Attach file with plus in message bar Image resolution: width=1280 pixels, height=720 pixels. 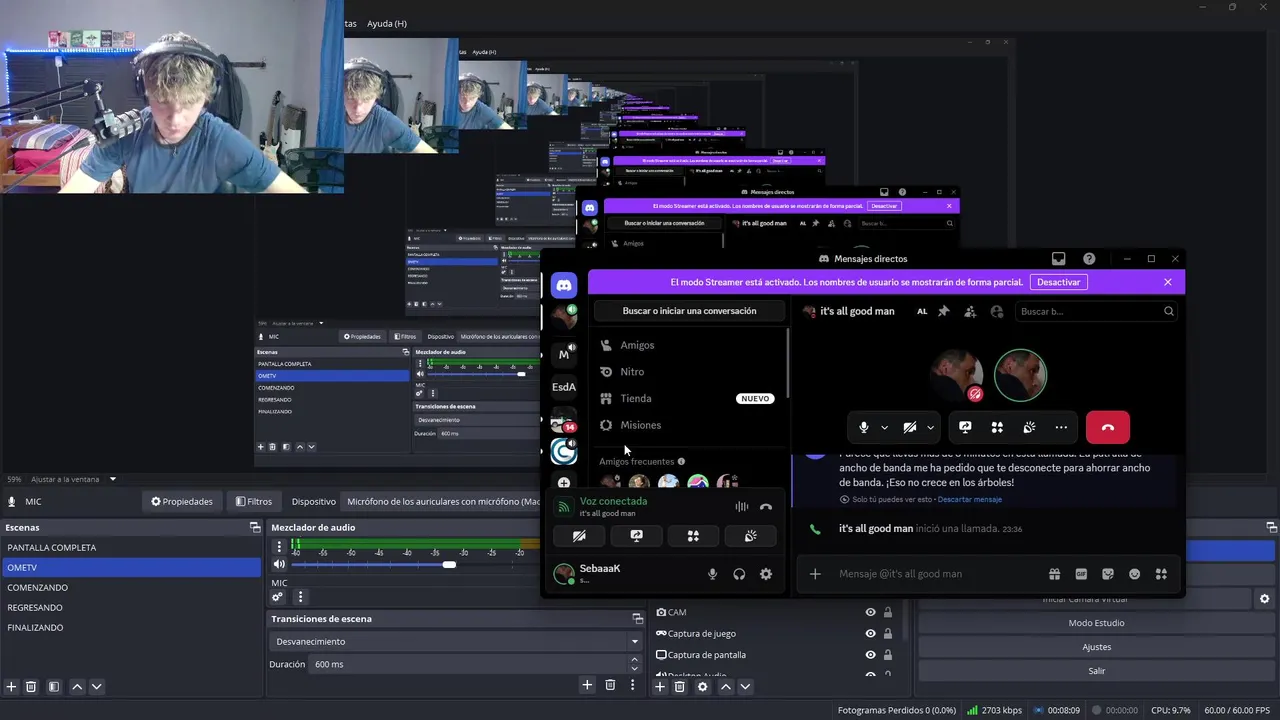(x=815, y=574)
